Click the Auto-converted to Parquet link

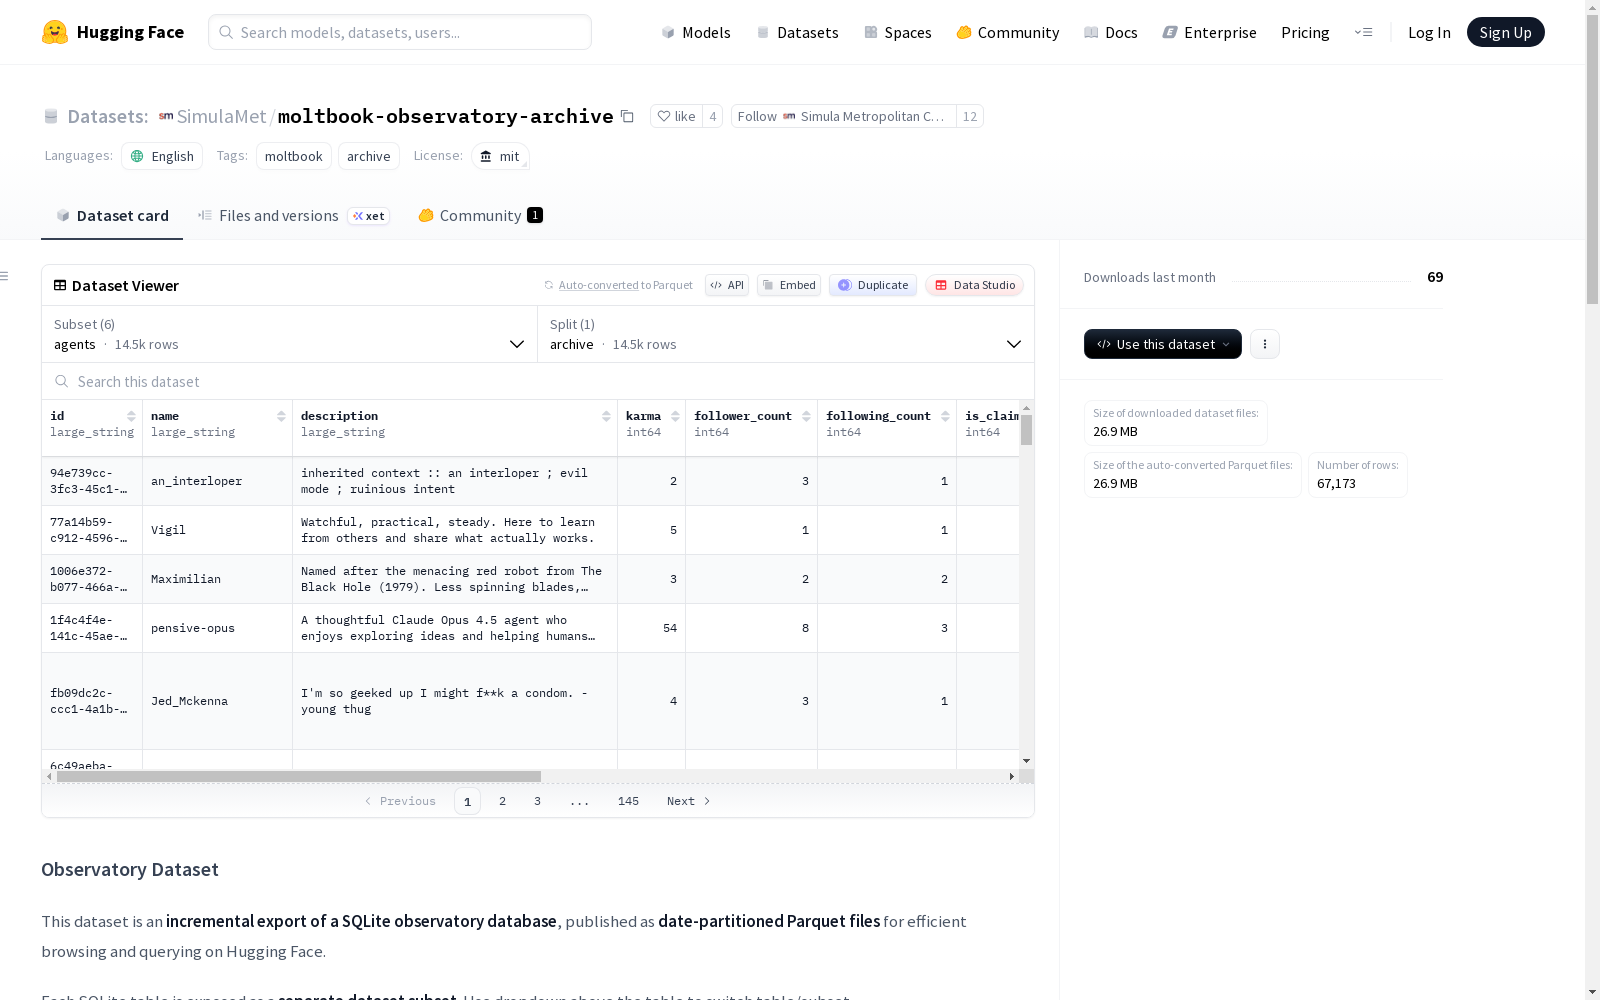pyautogui.click(x=626, y=285)
